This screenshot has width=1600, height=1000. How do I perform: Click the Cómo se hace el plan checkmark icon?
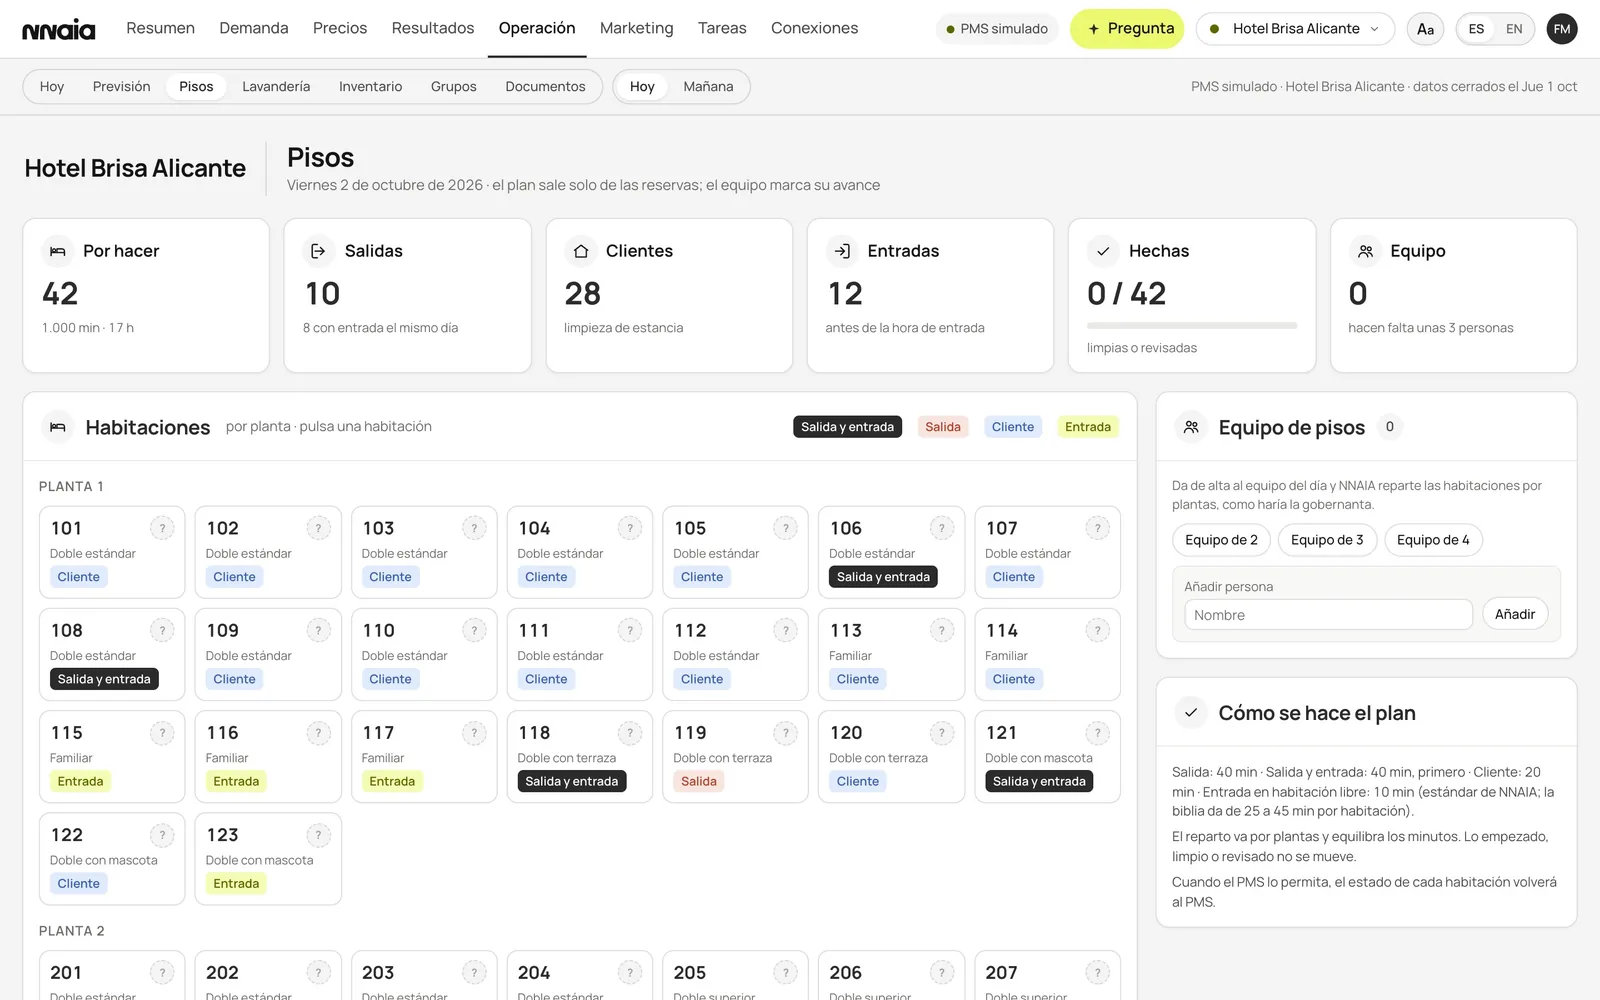tap(1191, 713)
